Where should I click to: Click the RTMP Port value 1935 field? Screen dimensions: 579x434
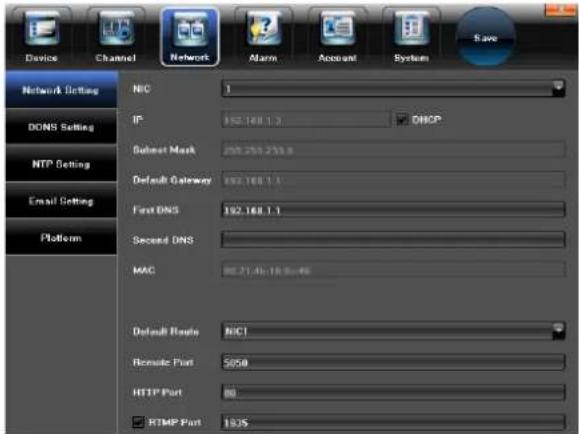393,423
